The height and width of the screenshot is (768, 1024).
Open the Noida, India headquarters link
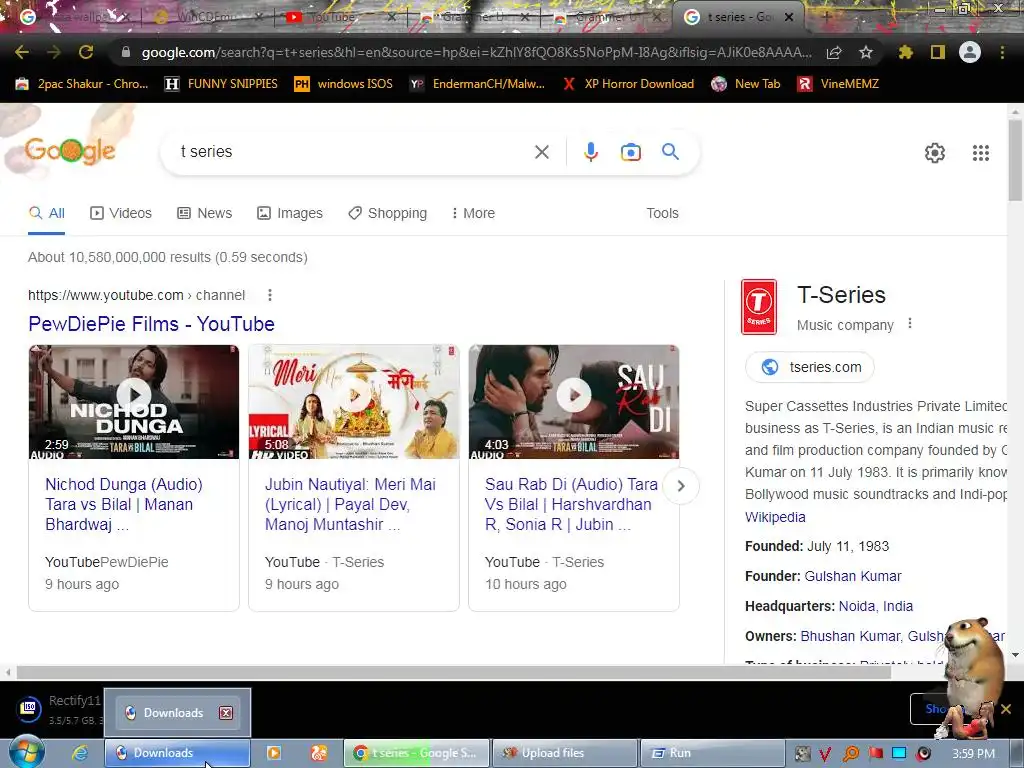(x=876, y=606)
